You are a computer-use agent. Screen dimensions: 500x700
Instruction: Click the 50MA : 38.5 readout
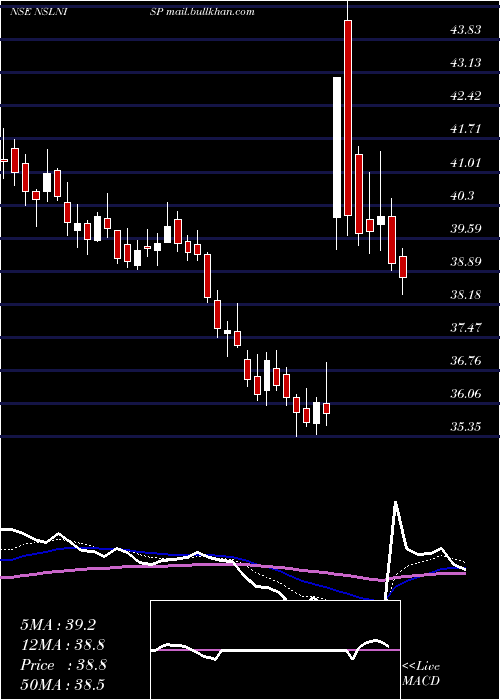[63, 684]
